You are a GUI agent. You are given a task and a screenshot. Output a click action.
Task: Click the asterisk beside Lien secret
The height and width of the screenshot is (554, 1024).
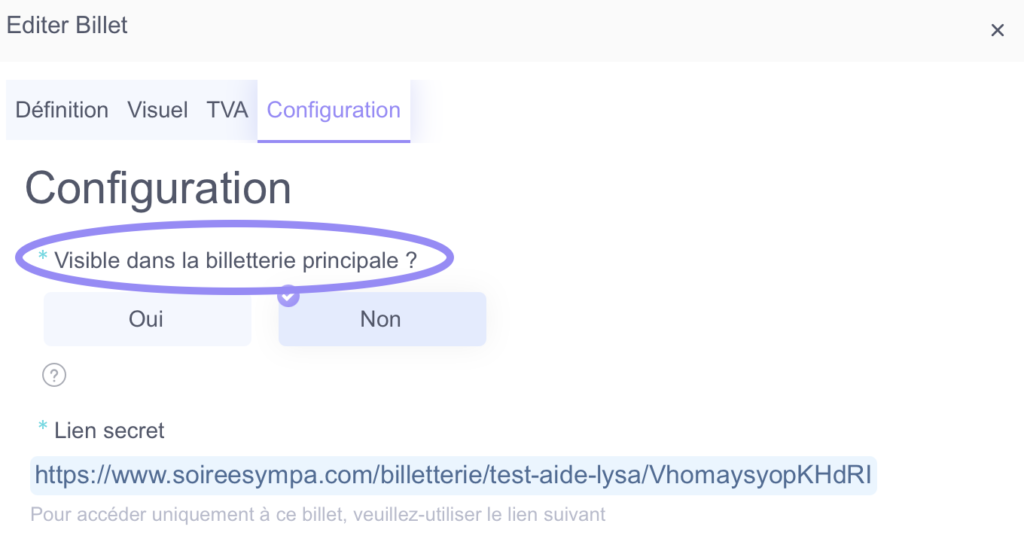coord(42,426)
